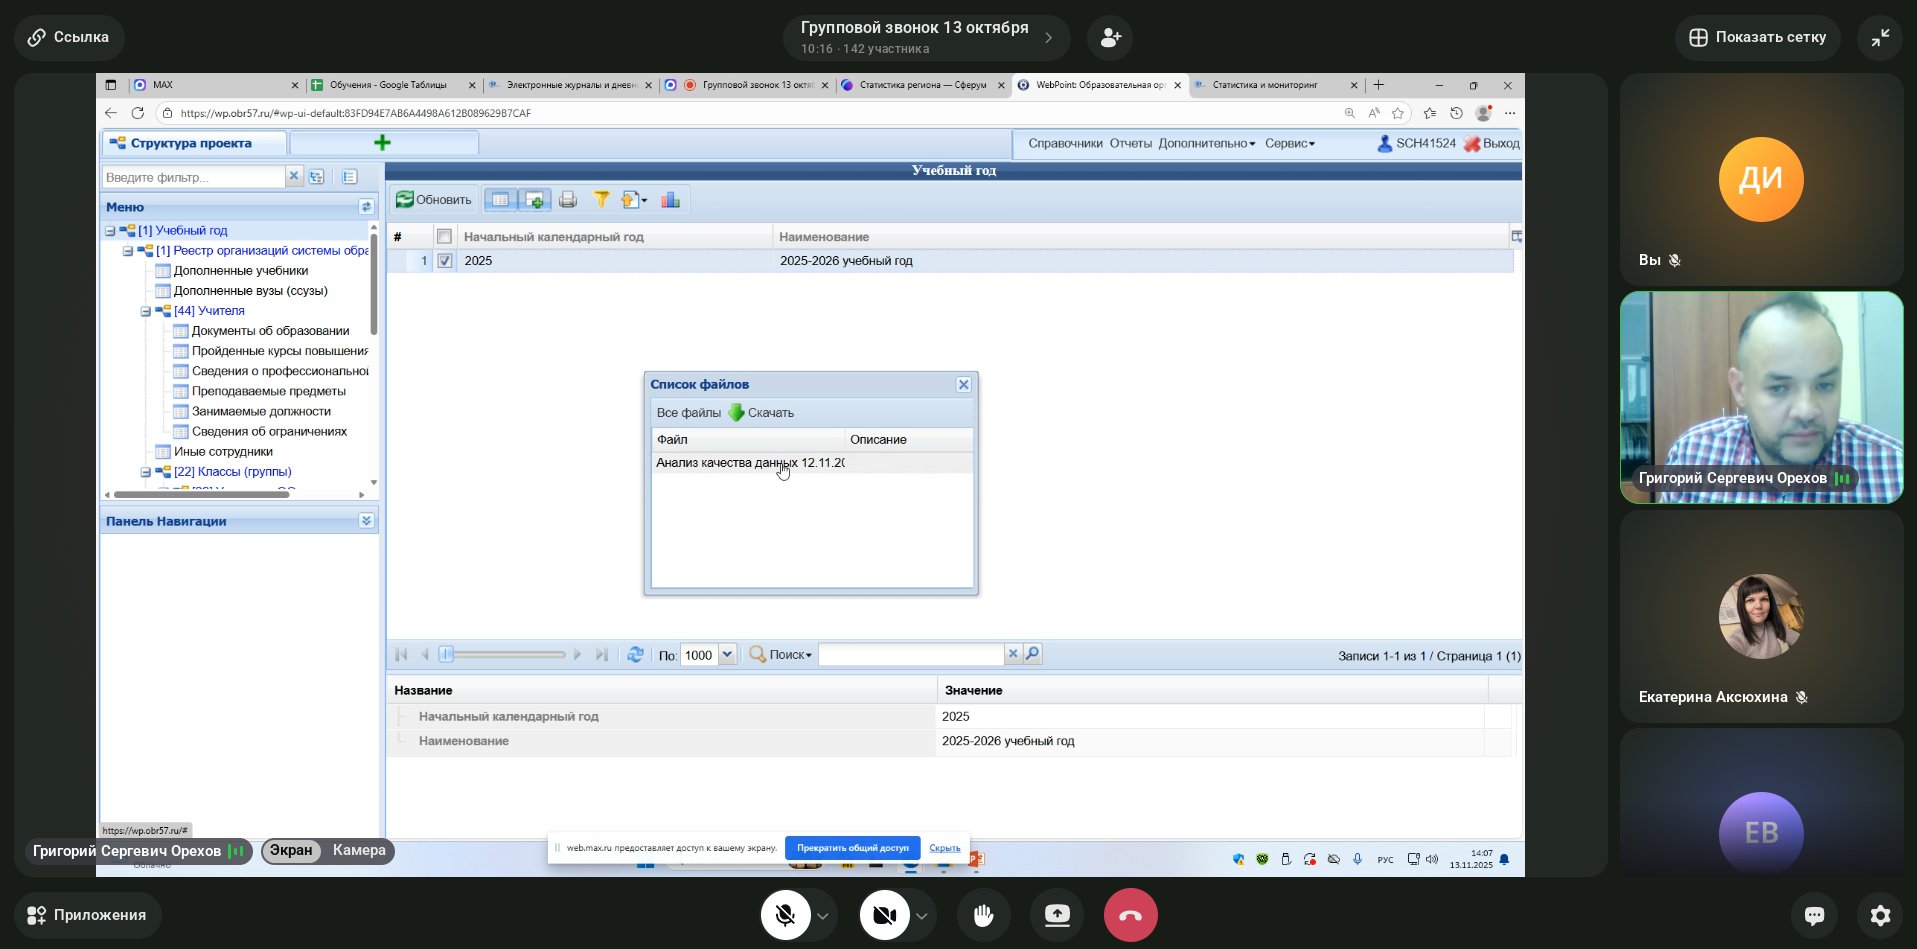End call with red hang-up button
This screenshot has width=1917, height=949.
[1130, 915]
